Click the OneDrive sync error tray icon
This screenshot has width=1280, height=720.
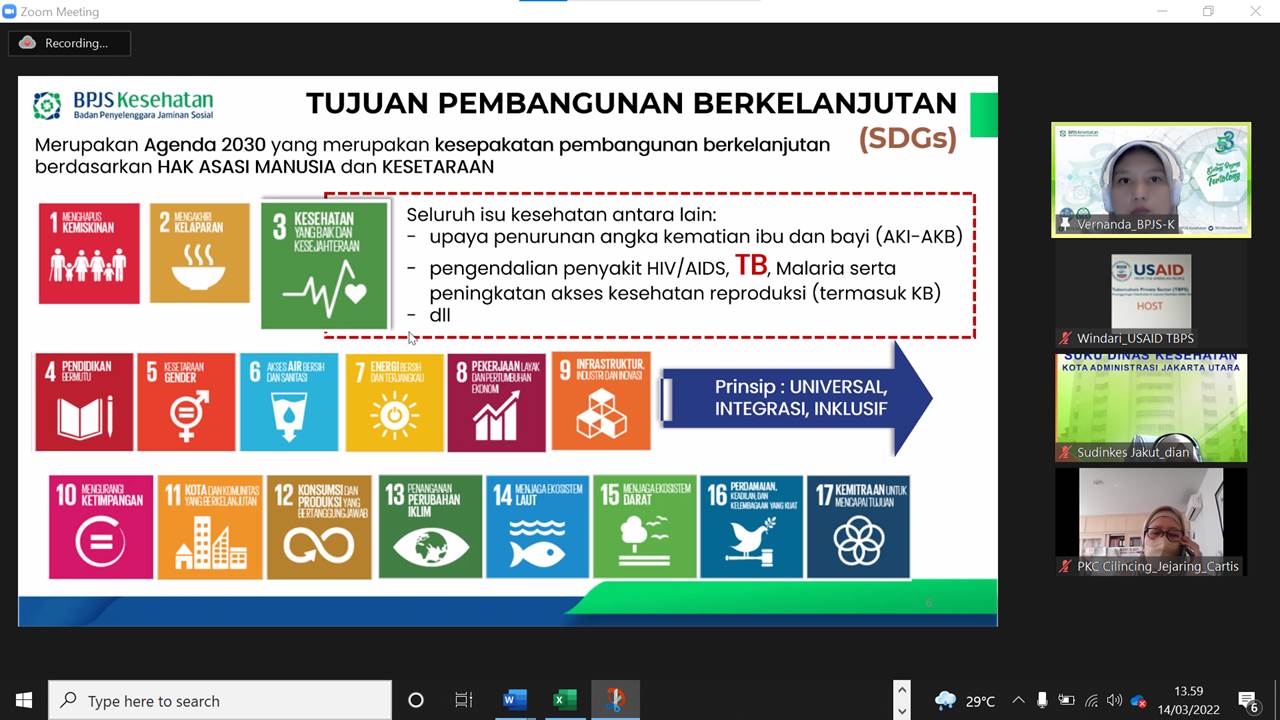click(x=1137, y=701)
